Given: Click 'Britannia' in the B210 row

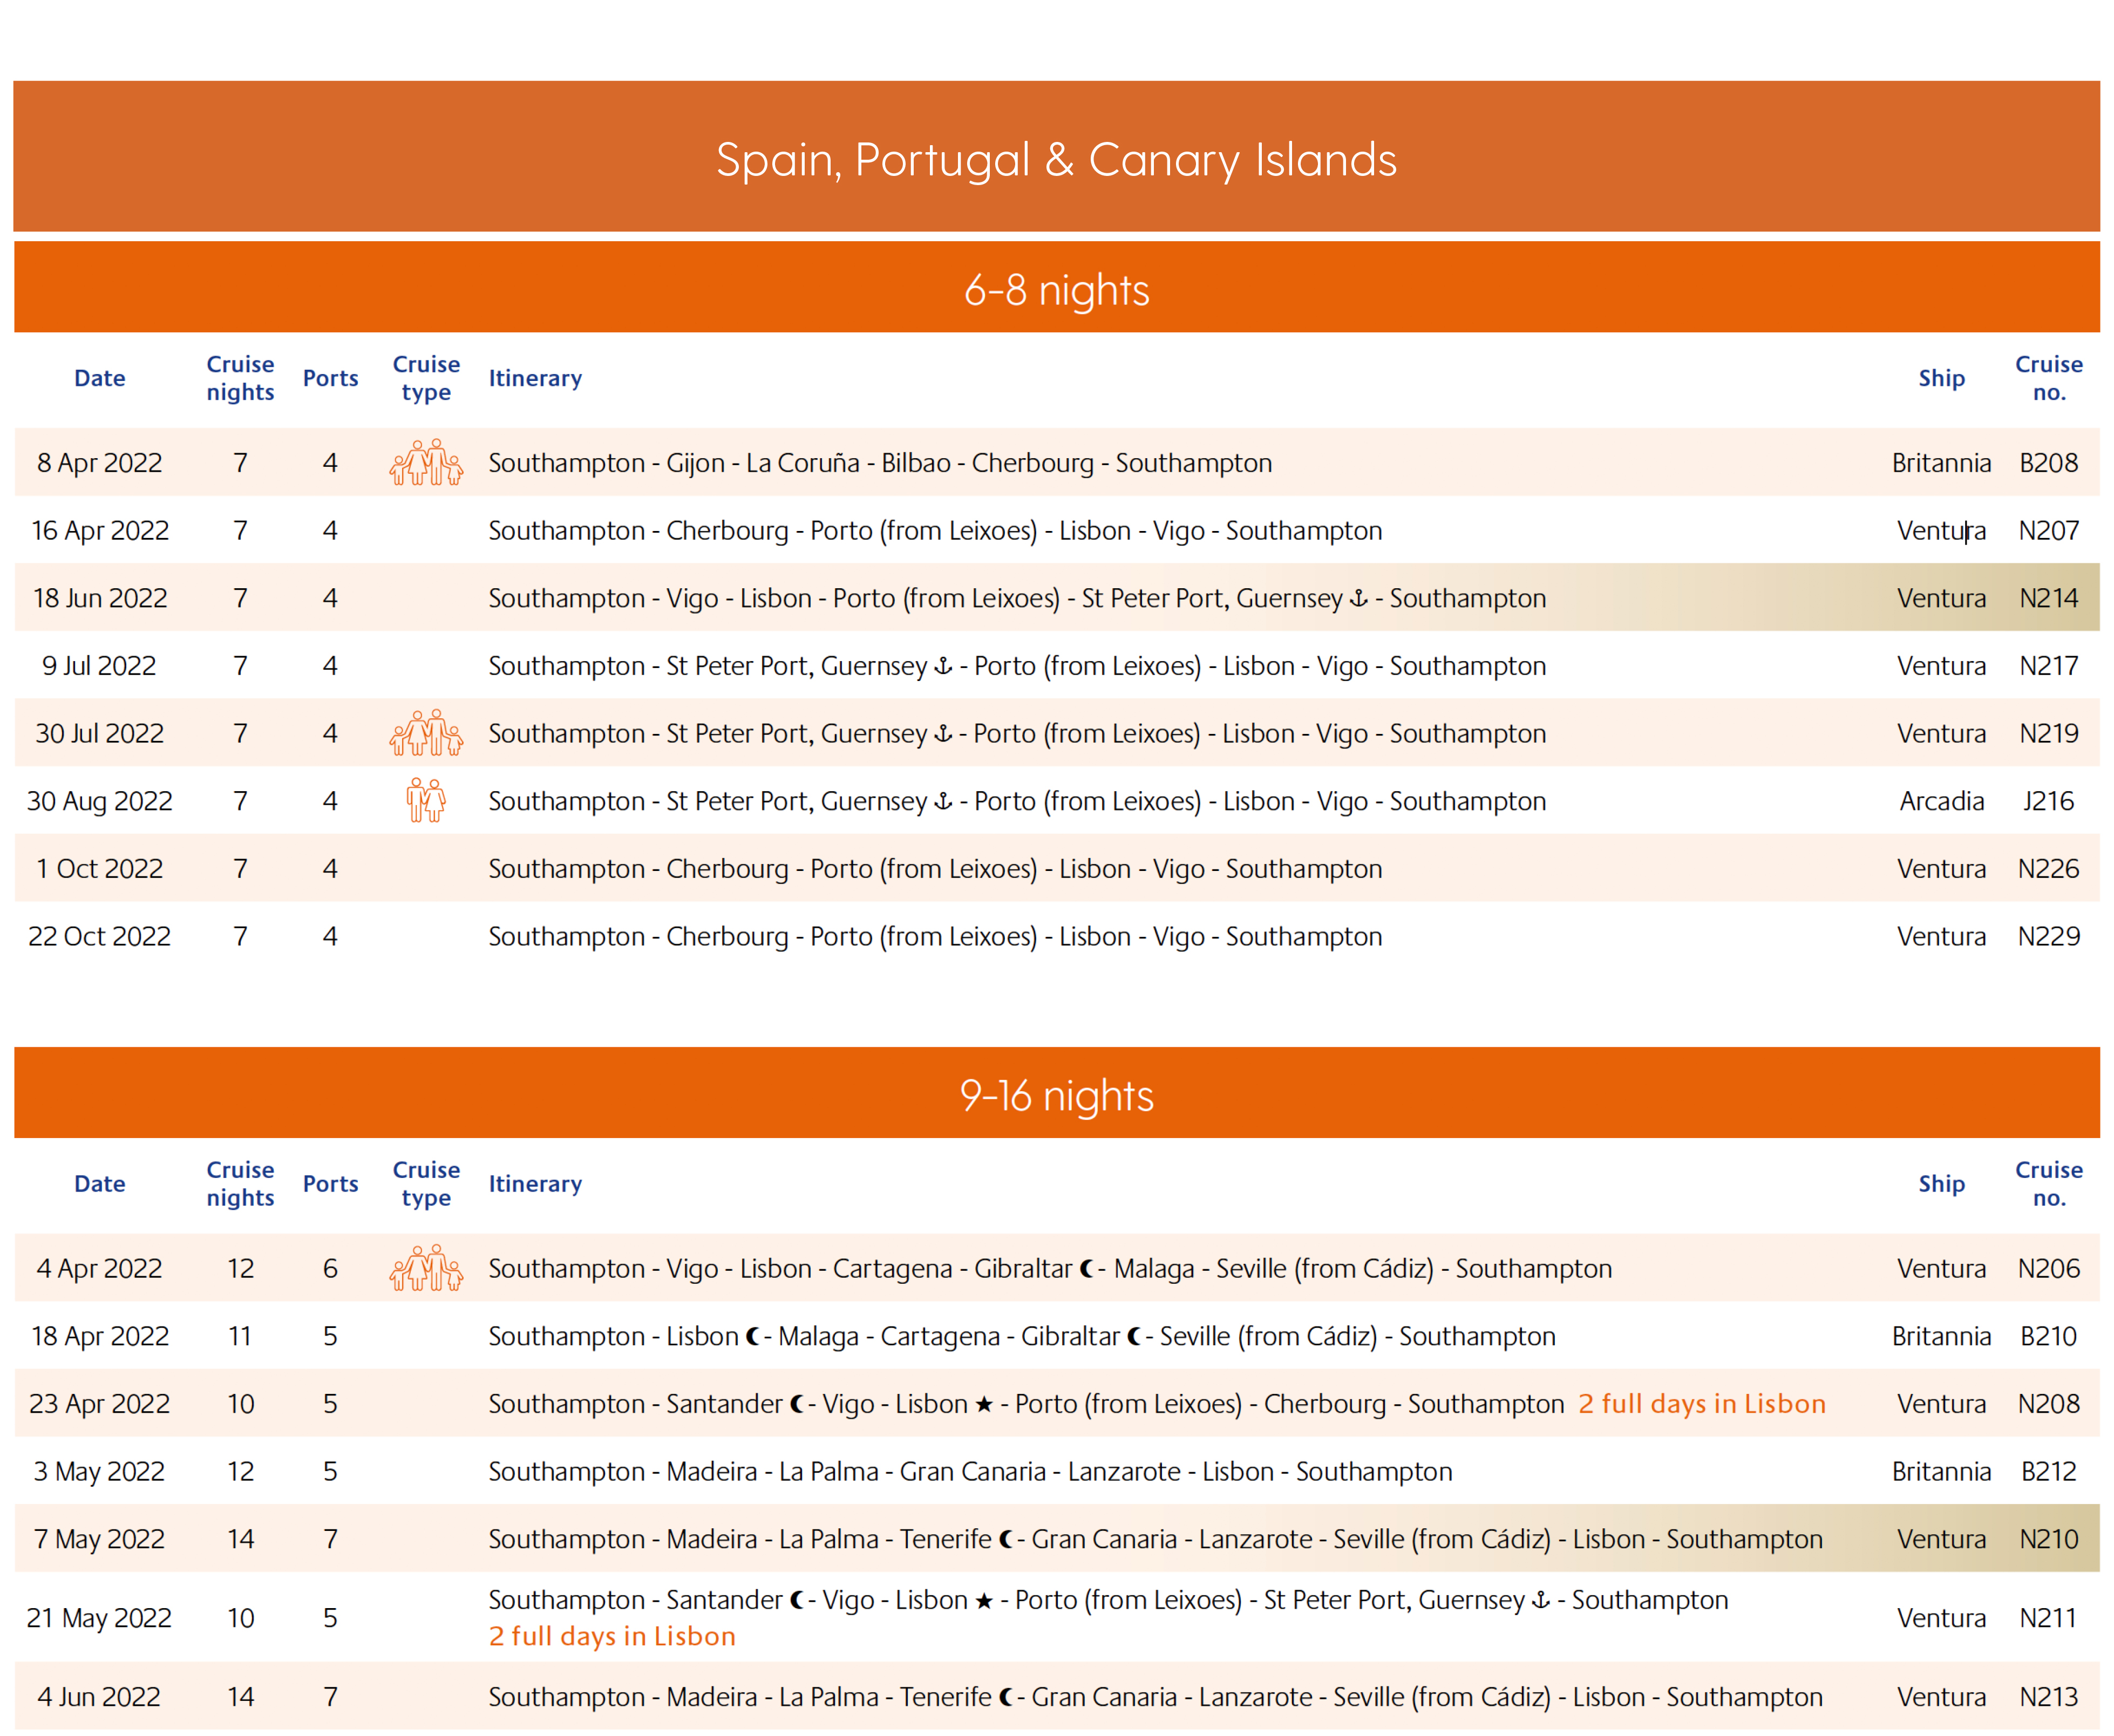Looking at the screenshot, I should (1941, 1336).
